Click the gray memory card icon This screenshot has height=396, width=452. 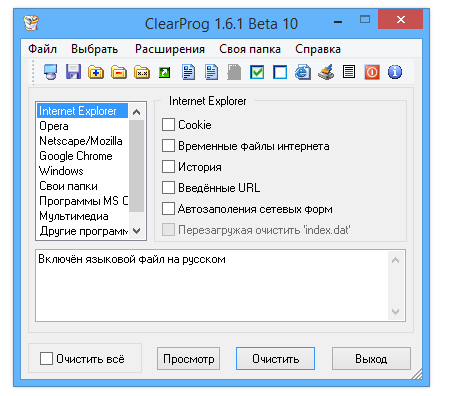[x=234, y=72]
